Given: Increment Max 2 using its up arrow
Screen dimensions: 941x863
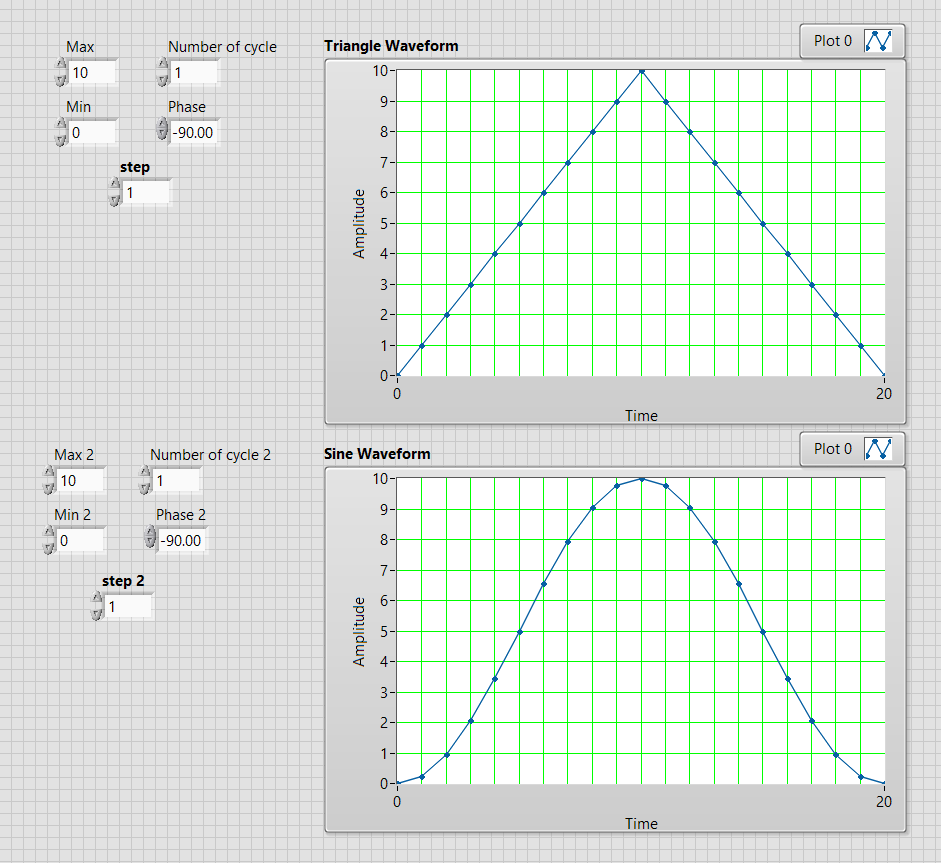Looking at the screenshot, I should tap(49, 472).
